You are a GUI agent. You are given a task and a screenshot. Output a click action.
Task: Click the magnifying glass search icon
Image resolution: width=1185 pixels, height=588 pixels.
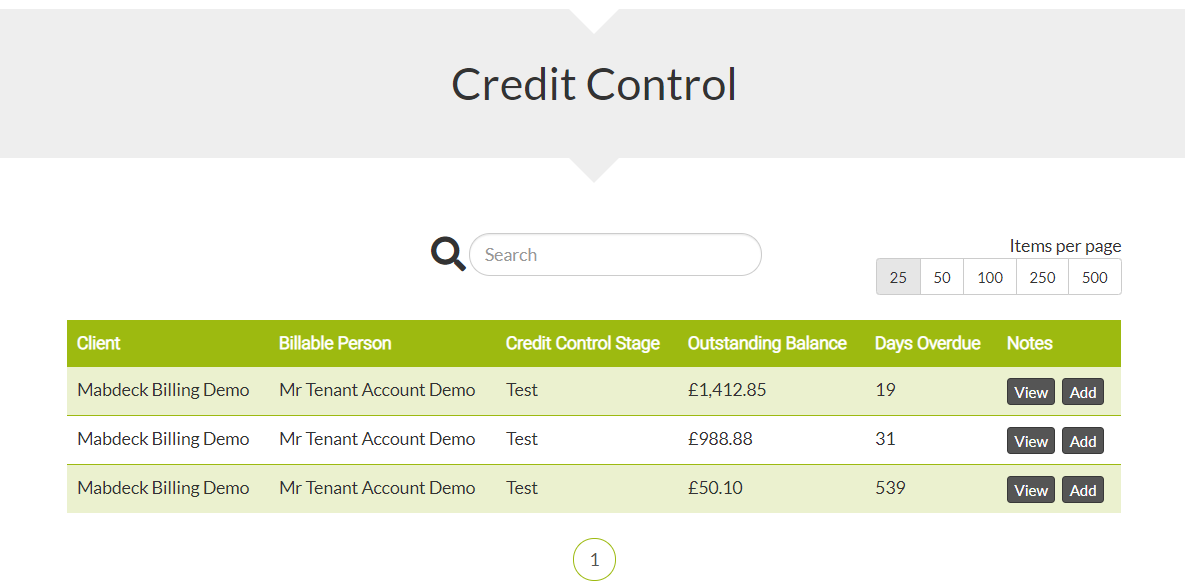tap(448, 254)
